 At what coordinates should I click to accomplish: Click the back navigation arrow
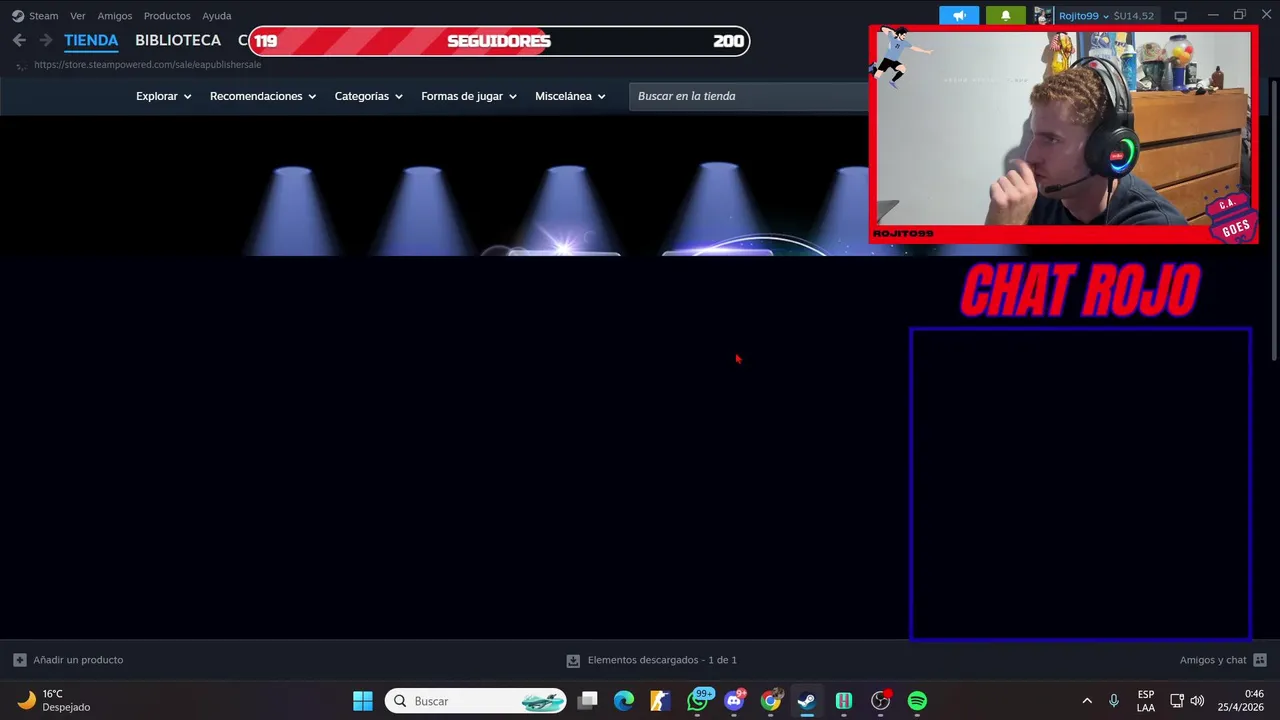tap(19, 40)
